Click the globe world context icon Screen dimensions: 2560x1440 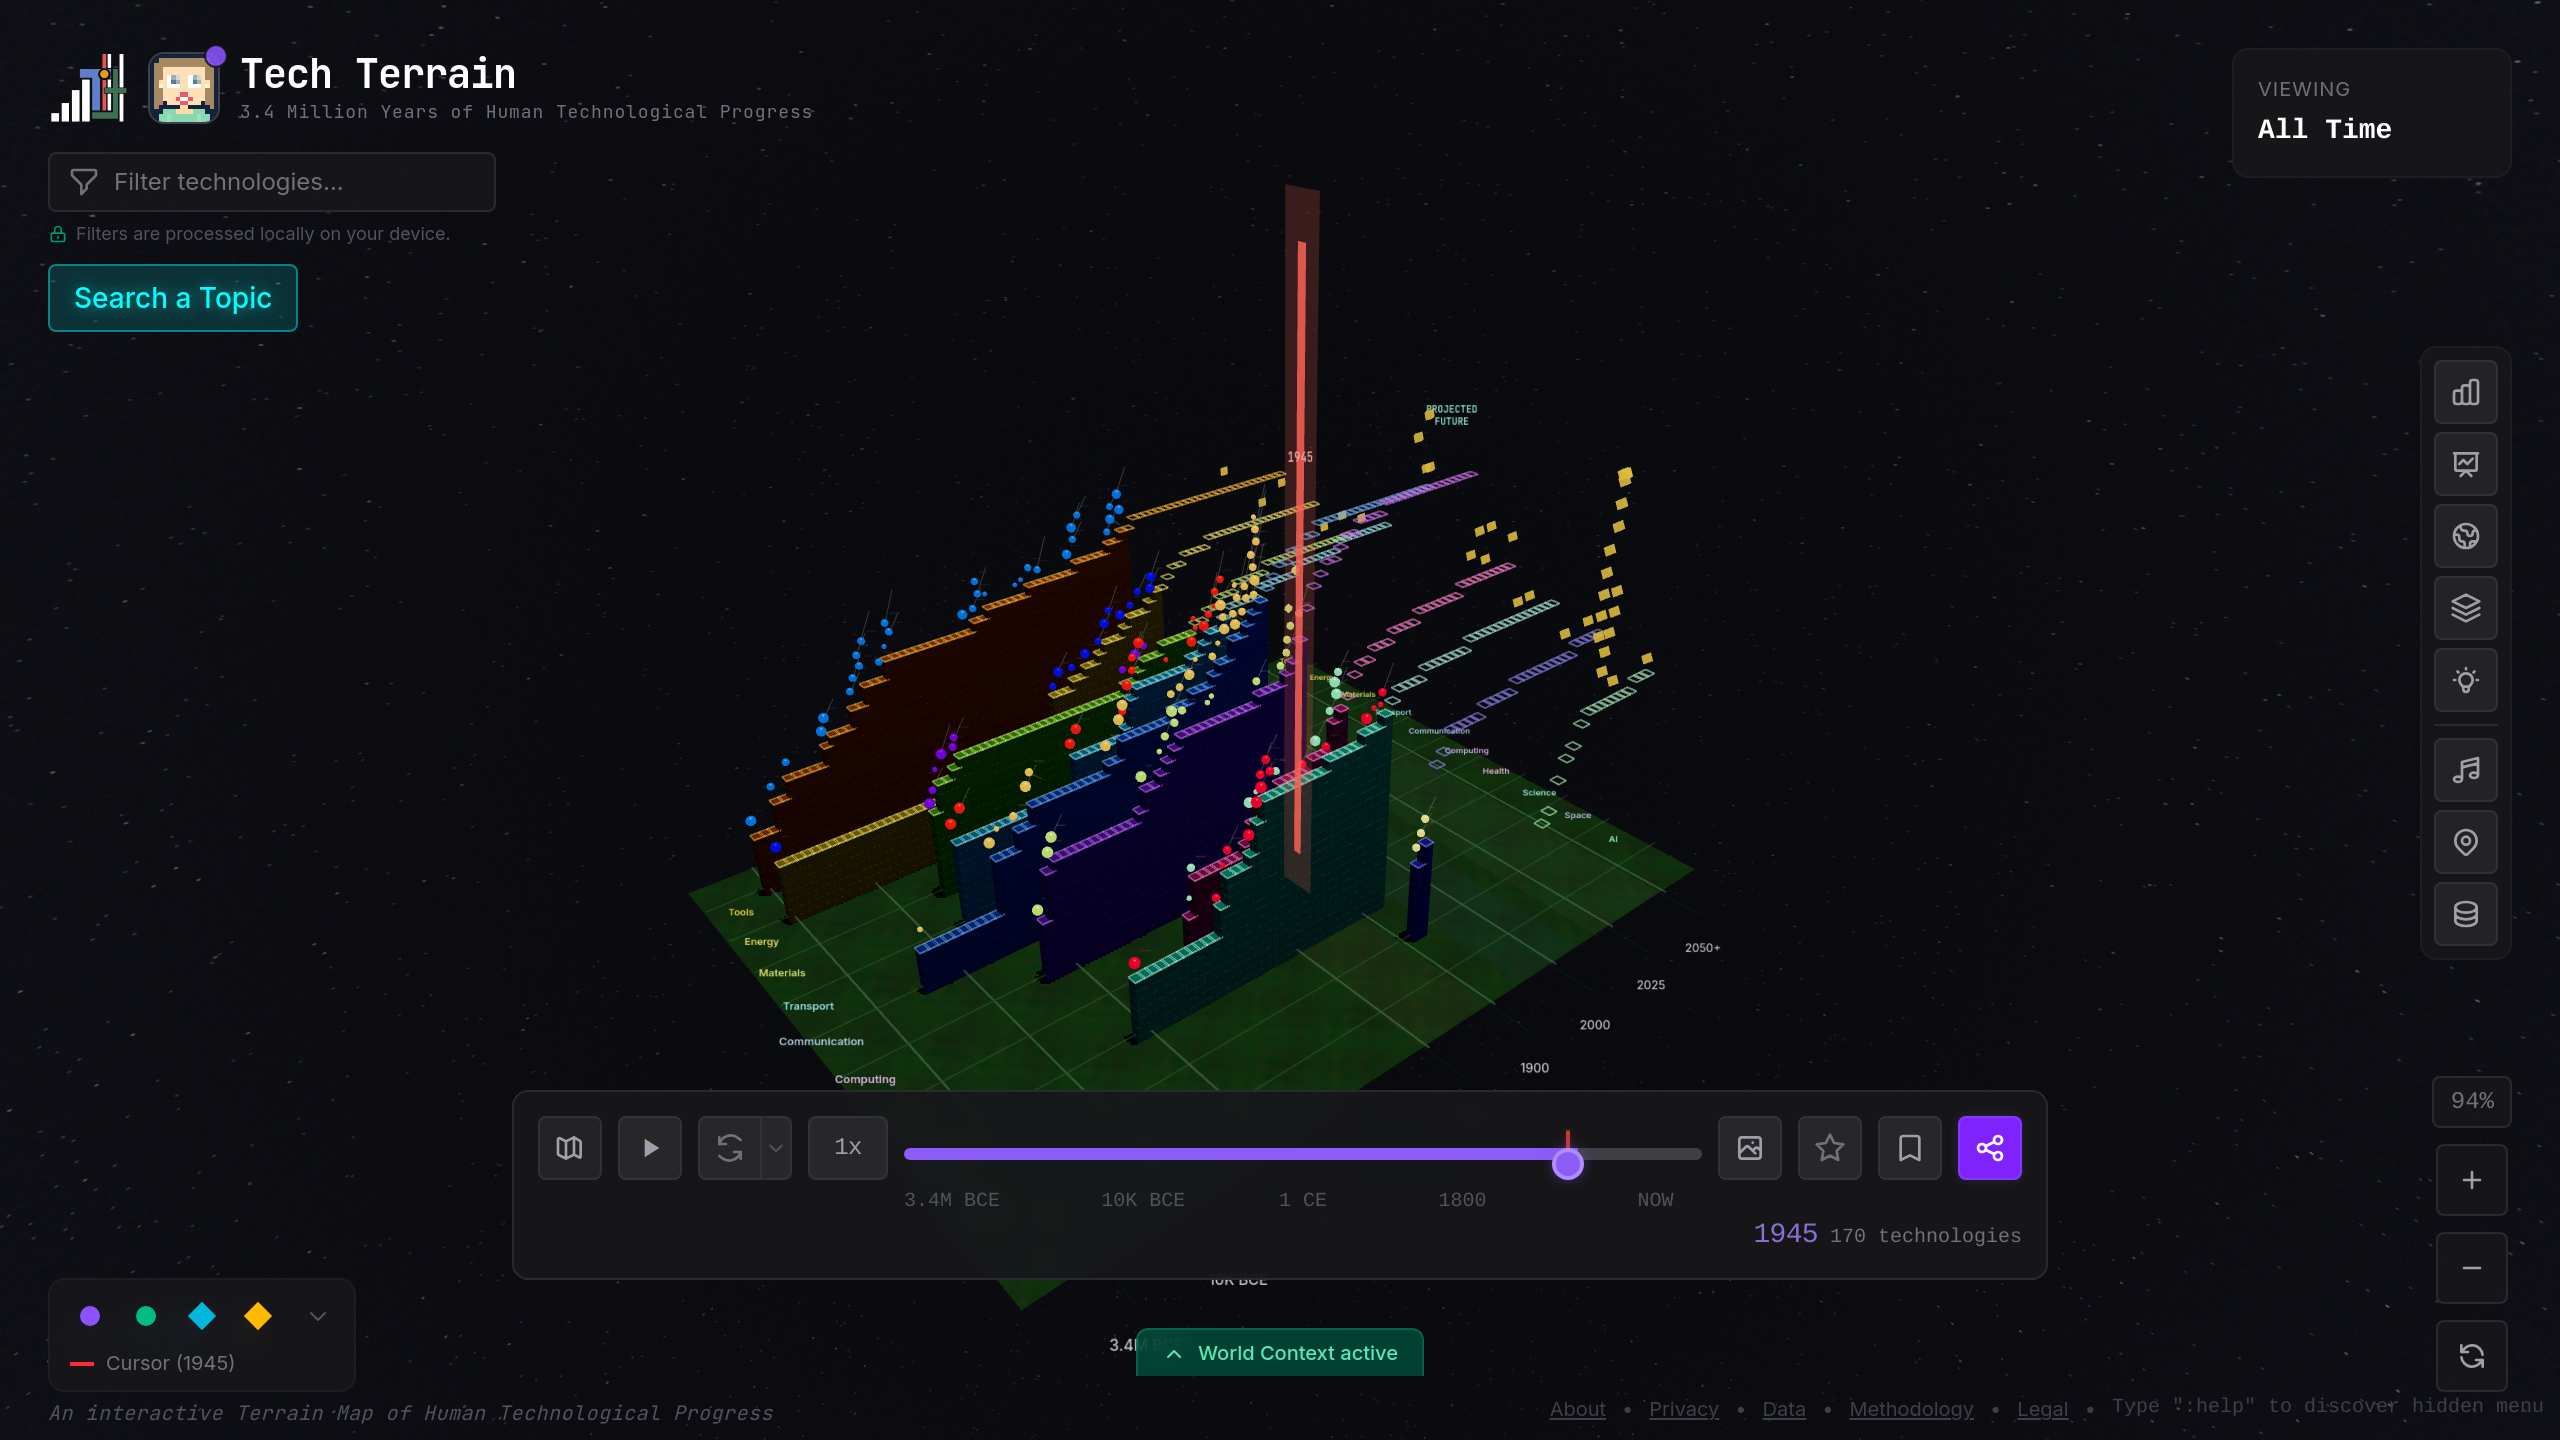coord(2465,536)
